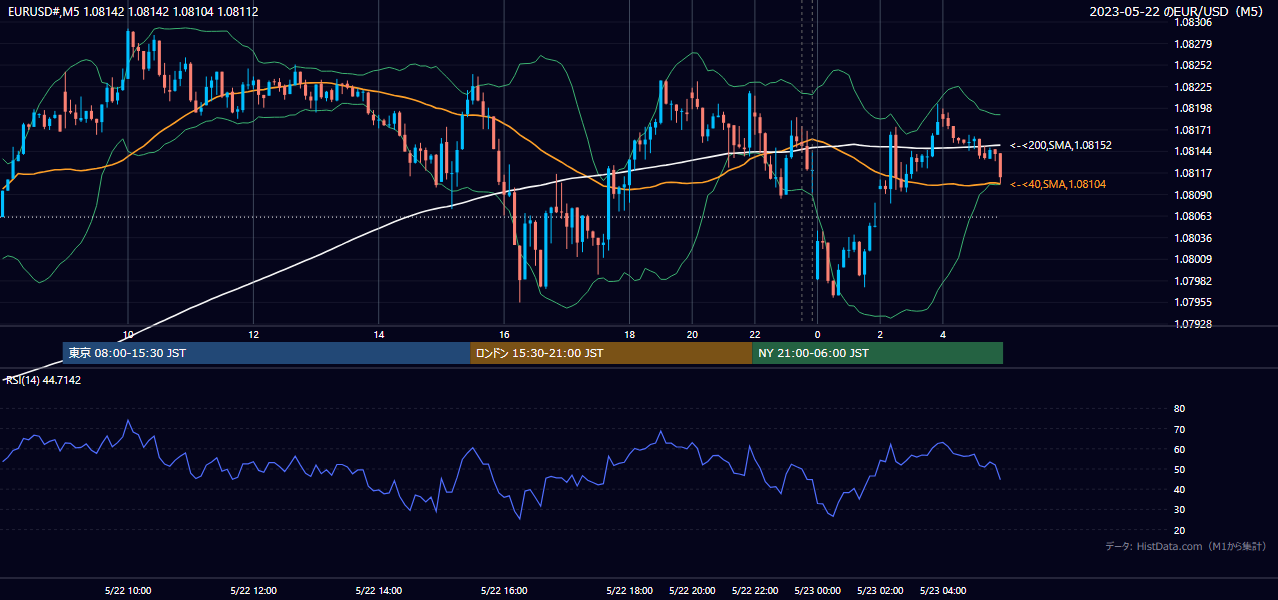The height and width of the screenshot is (600, 1278).
Task: Click hour label 12 under price chart
Action: [x=253, y=334]
